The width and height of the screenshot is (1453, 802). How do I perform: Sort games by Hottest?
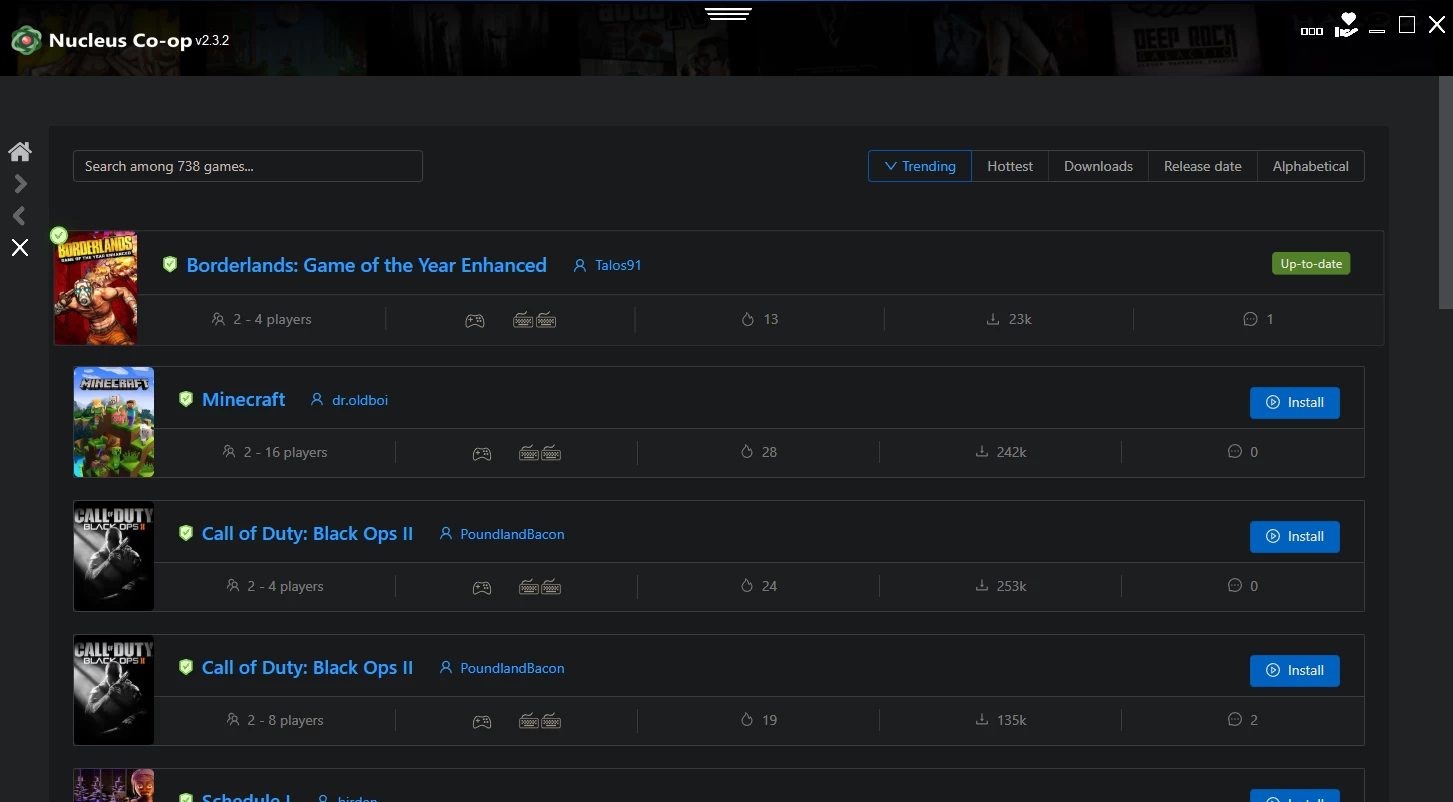coord(1009,166)
